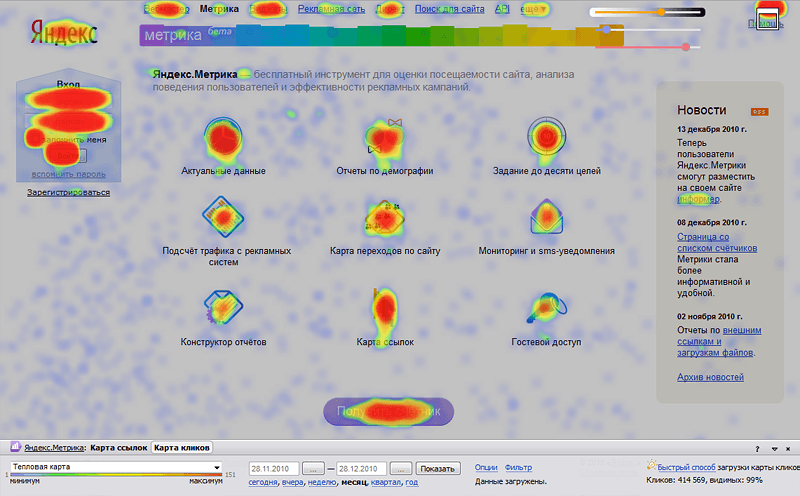Select the неделю period link
The height and width of the screenshot is (496, 800).
[322, 482]
